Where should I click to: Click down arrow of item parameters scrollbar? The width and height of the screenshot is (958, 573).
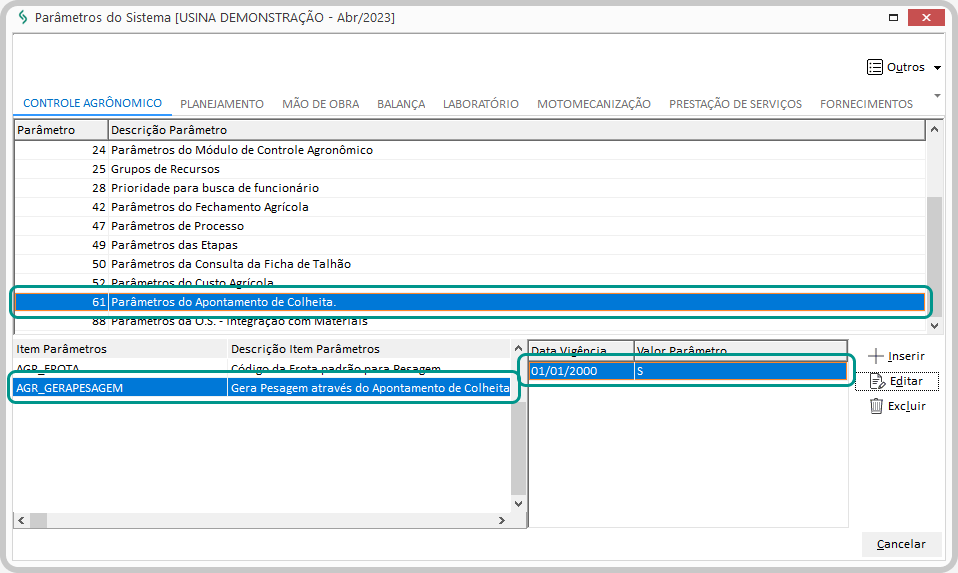click(518, 503)
